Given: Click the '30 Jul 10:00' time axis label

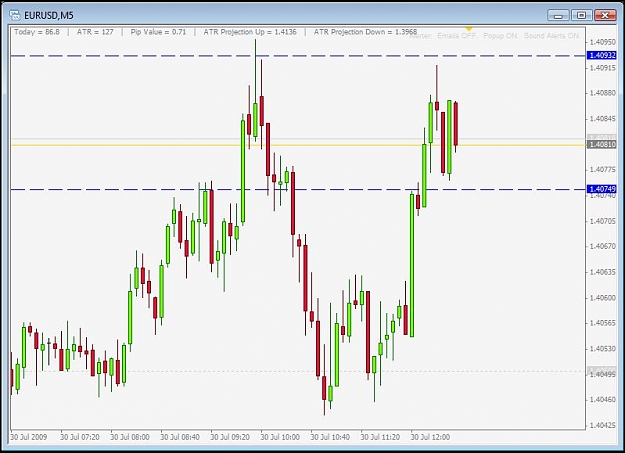Looking at the screenshot, I should (280, 437).
